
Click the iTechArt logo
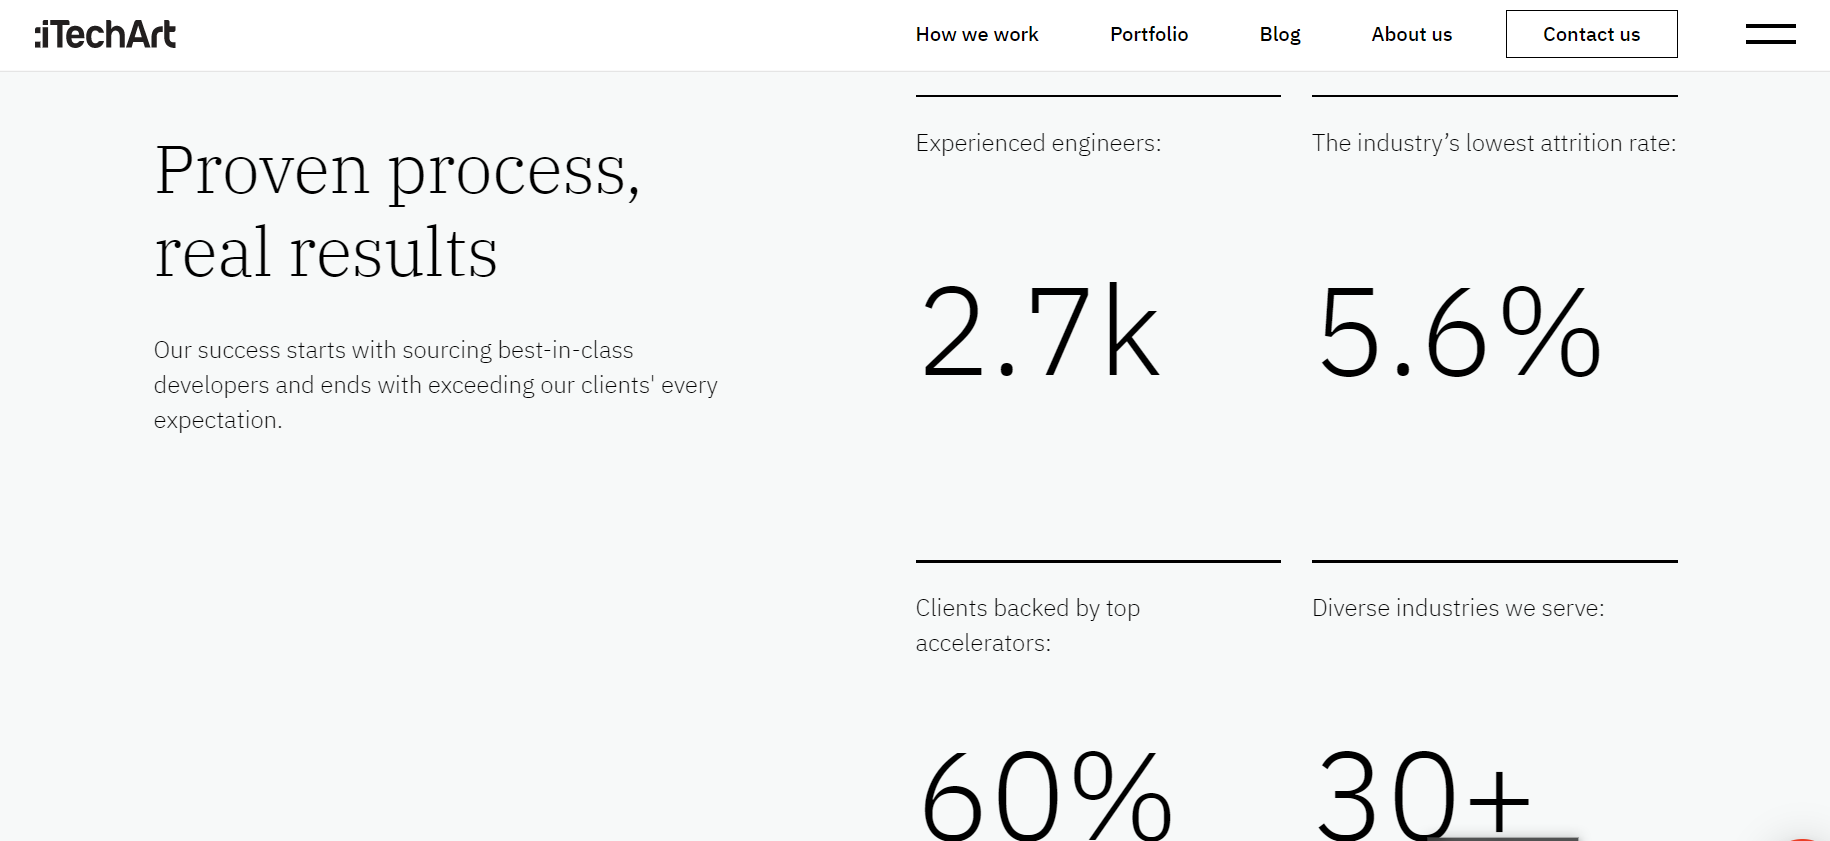tap(105, 35)
